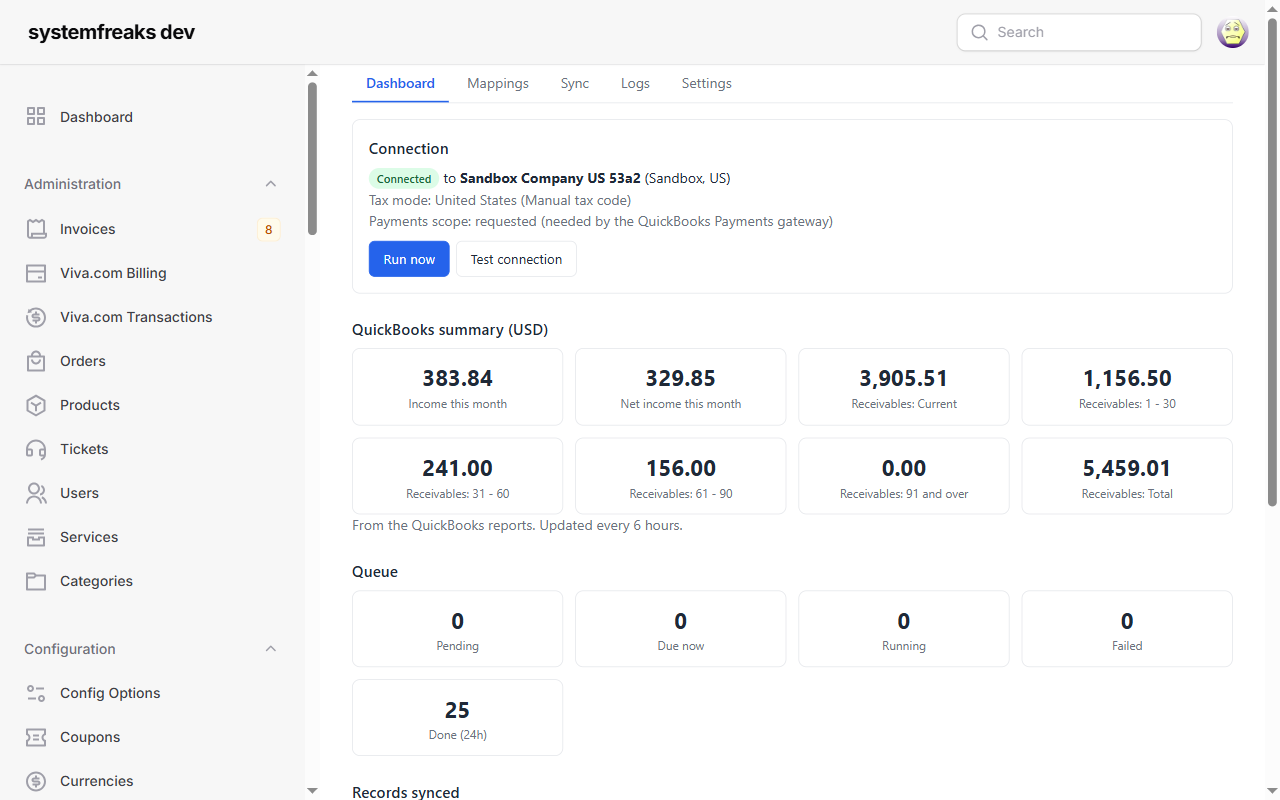Click the systemfreaks dev site title
Viewport: 1280px width, 800px height.
coord(111,32)
